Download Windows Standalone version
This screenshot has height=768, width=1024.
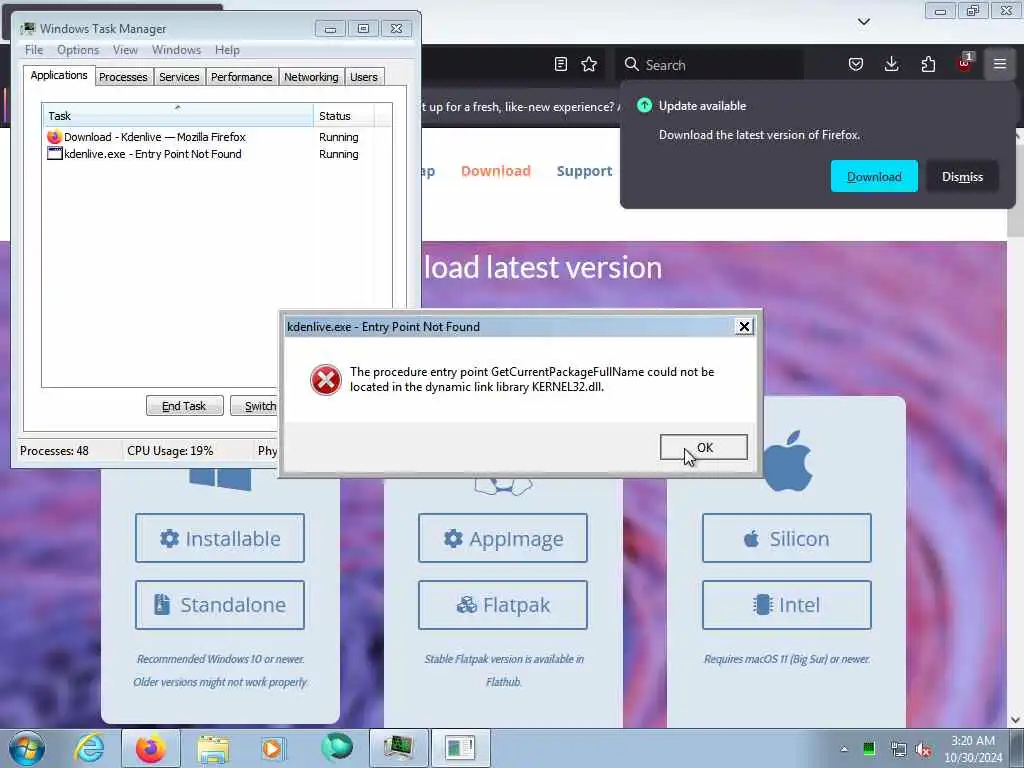220,605
